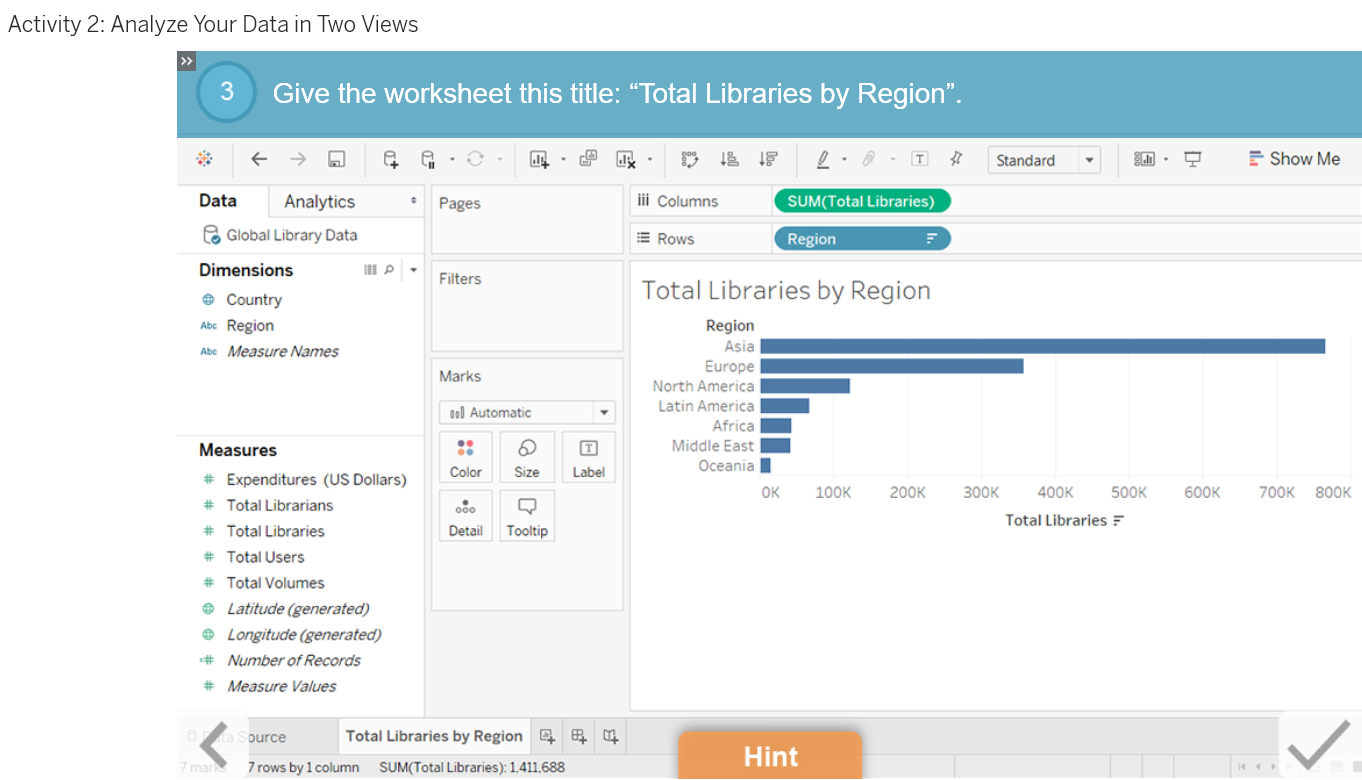Viewport: 1362px width, 780px height.
Task: Open dropdown arrow beside Show/Hide Cards icon
Action: (x=1166, y=159)
